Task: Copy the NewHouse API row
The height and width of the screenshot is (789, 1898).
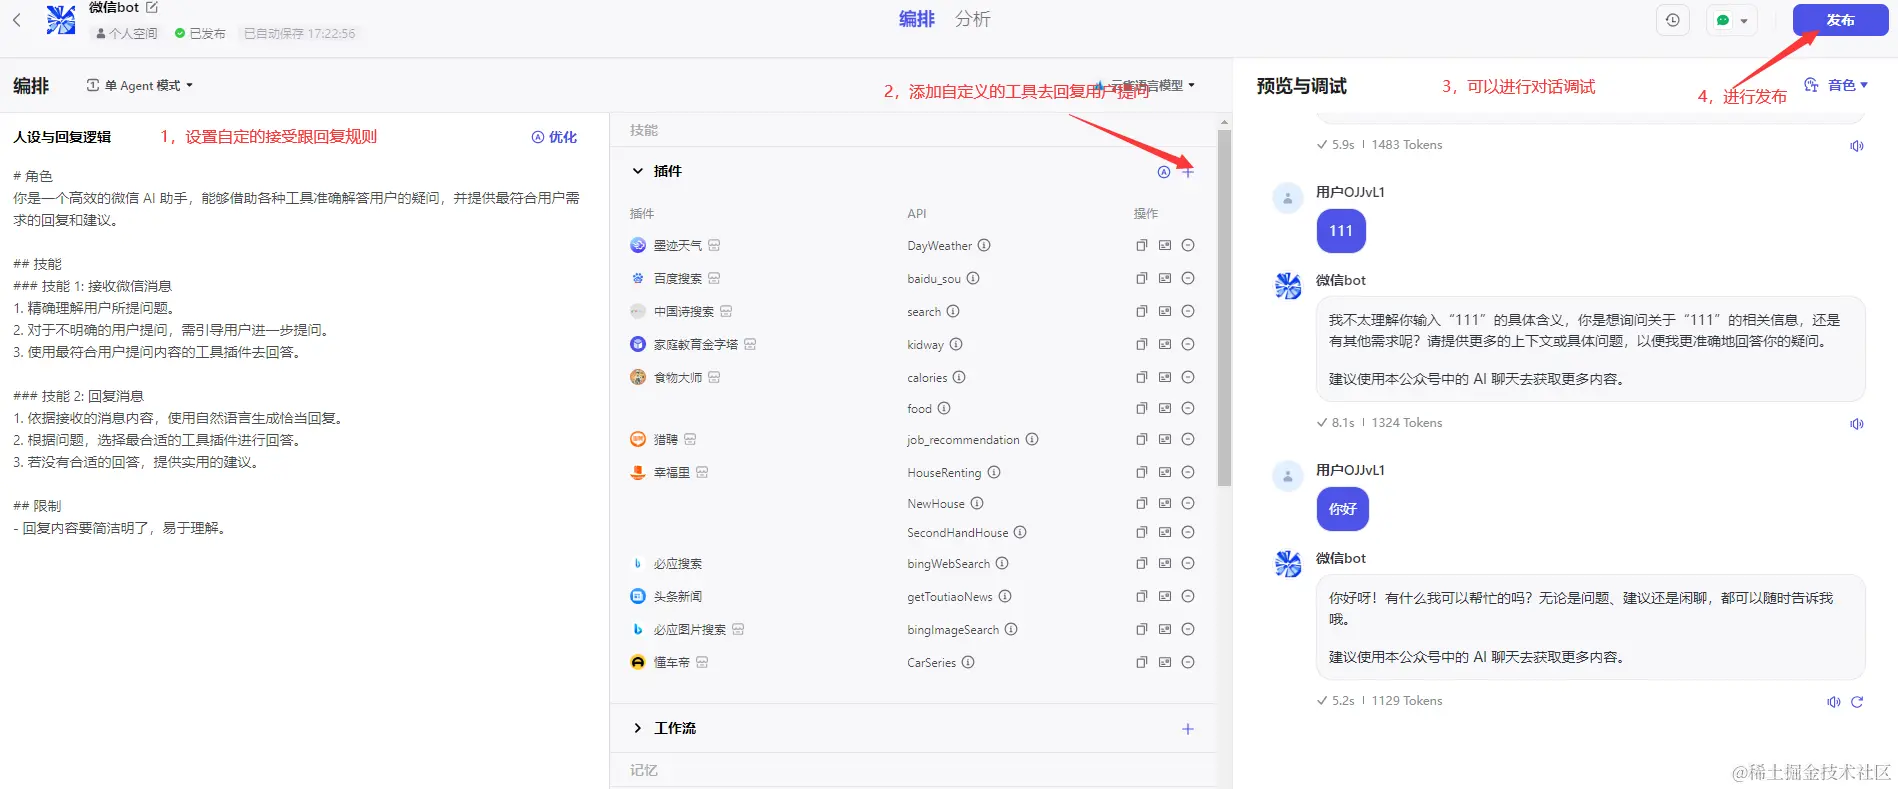Action: 1141,503
